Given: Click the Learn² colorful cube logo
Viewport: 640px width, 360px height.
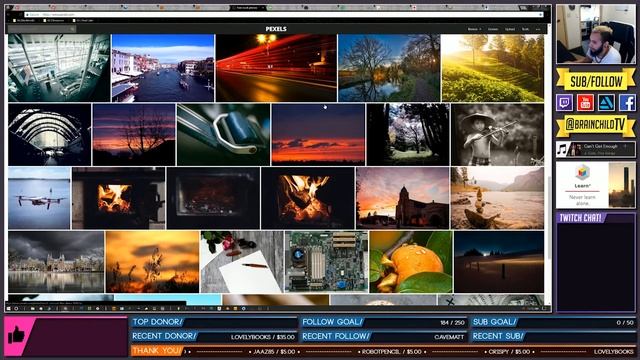Looking at the screenshot, I should [x=582, y=172].
